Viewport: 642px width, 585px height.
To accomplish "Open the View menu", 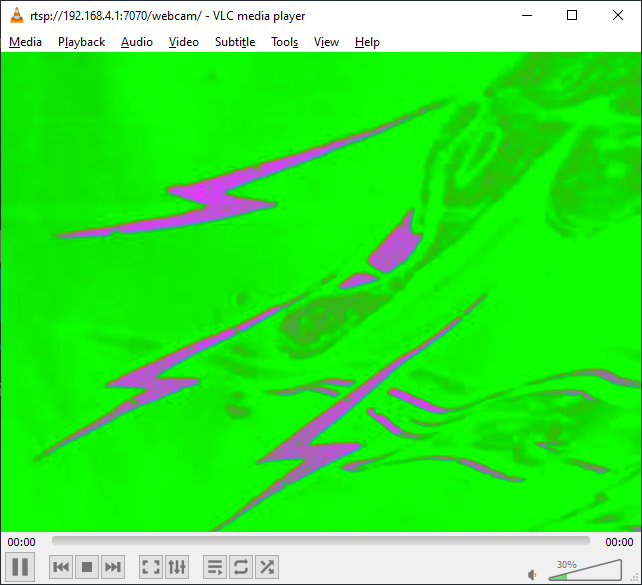I will [x=326, y=42].
